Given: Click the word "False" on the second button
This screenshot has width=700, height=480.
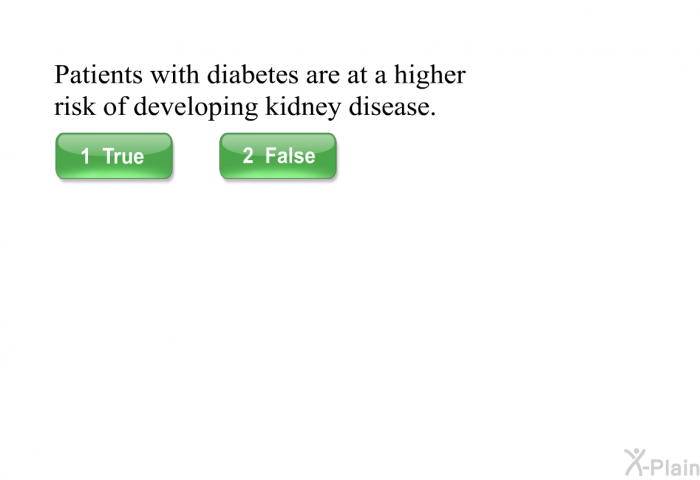Looking at the screenshot, I should (x=290, y=156).
